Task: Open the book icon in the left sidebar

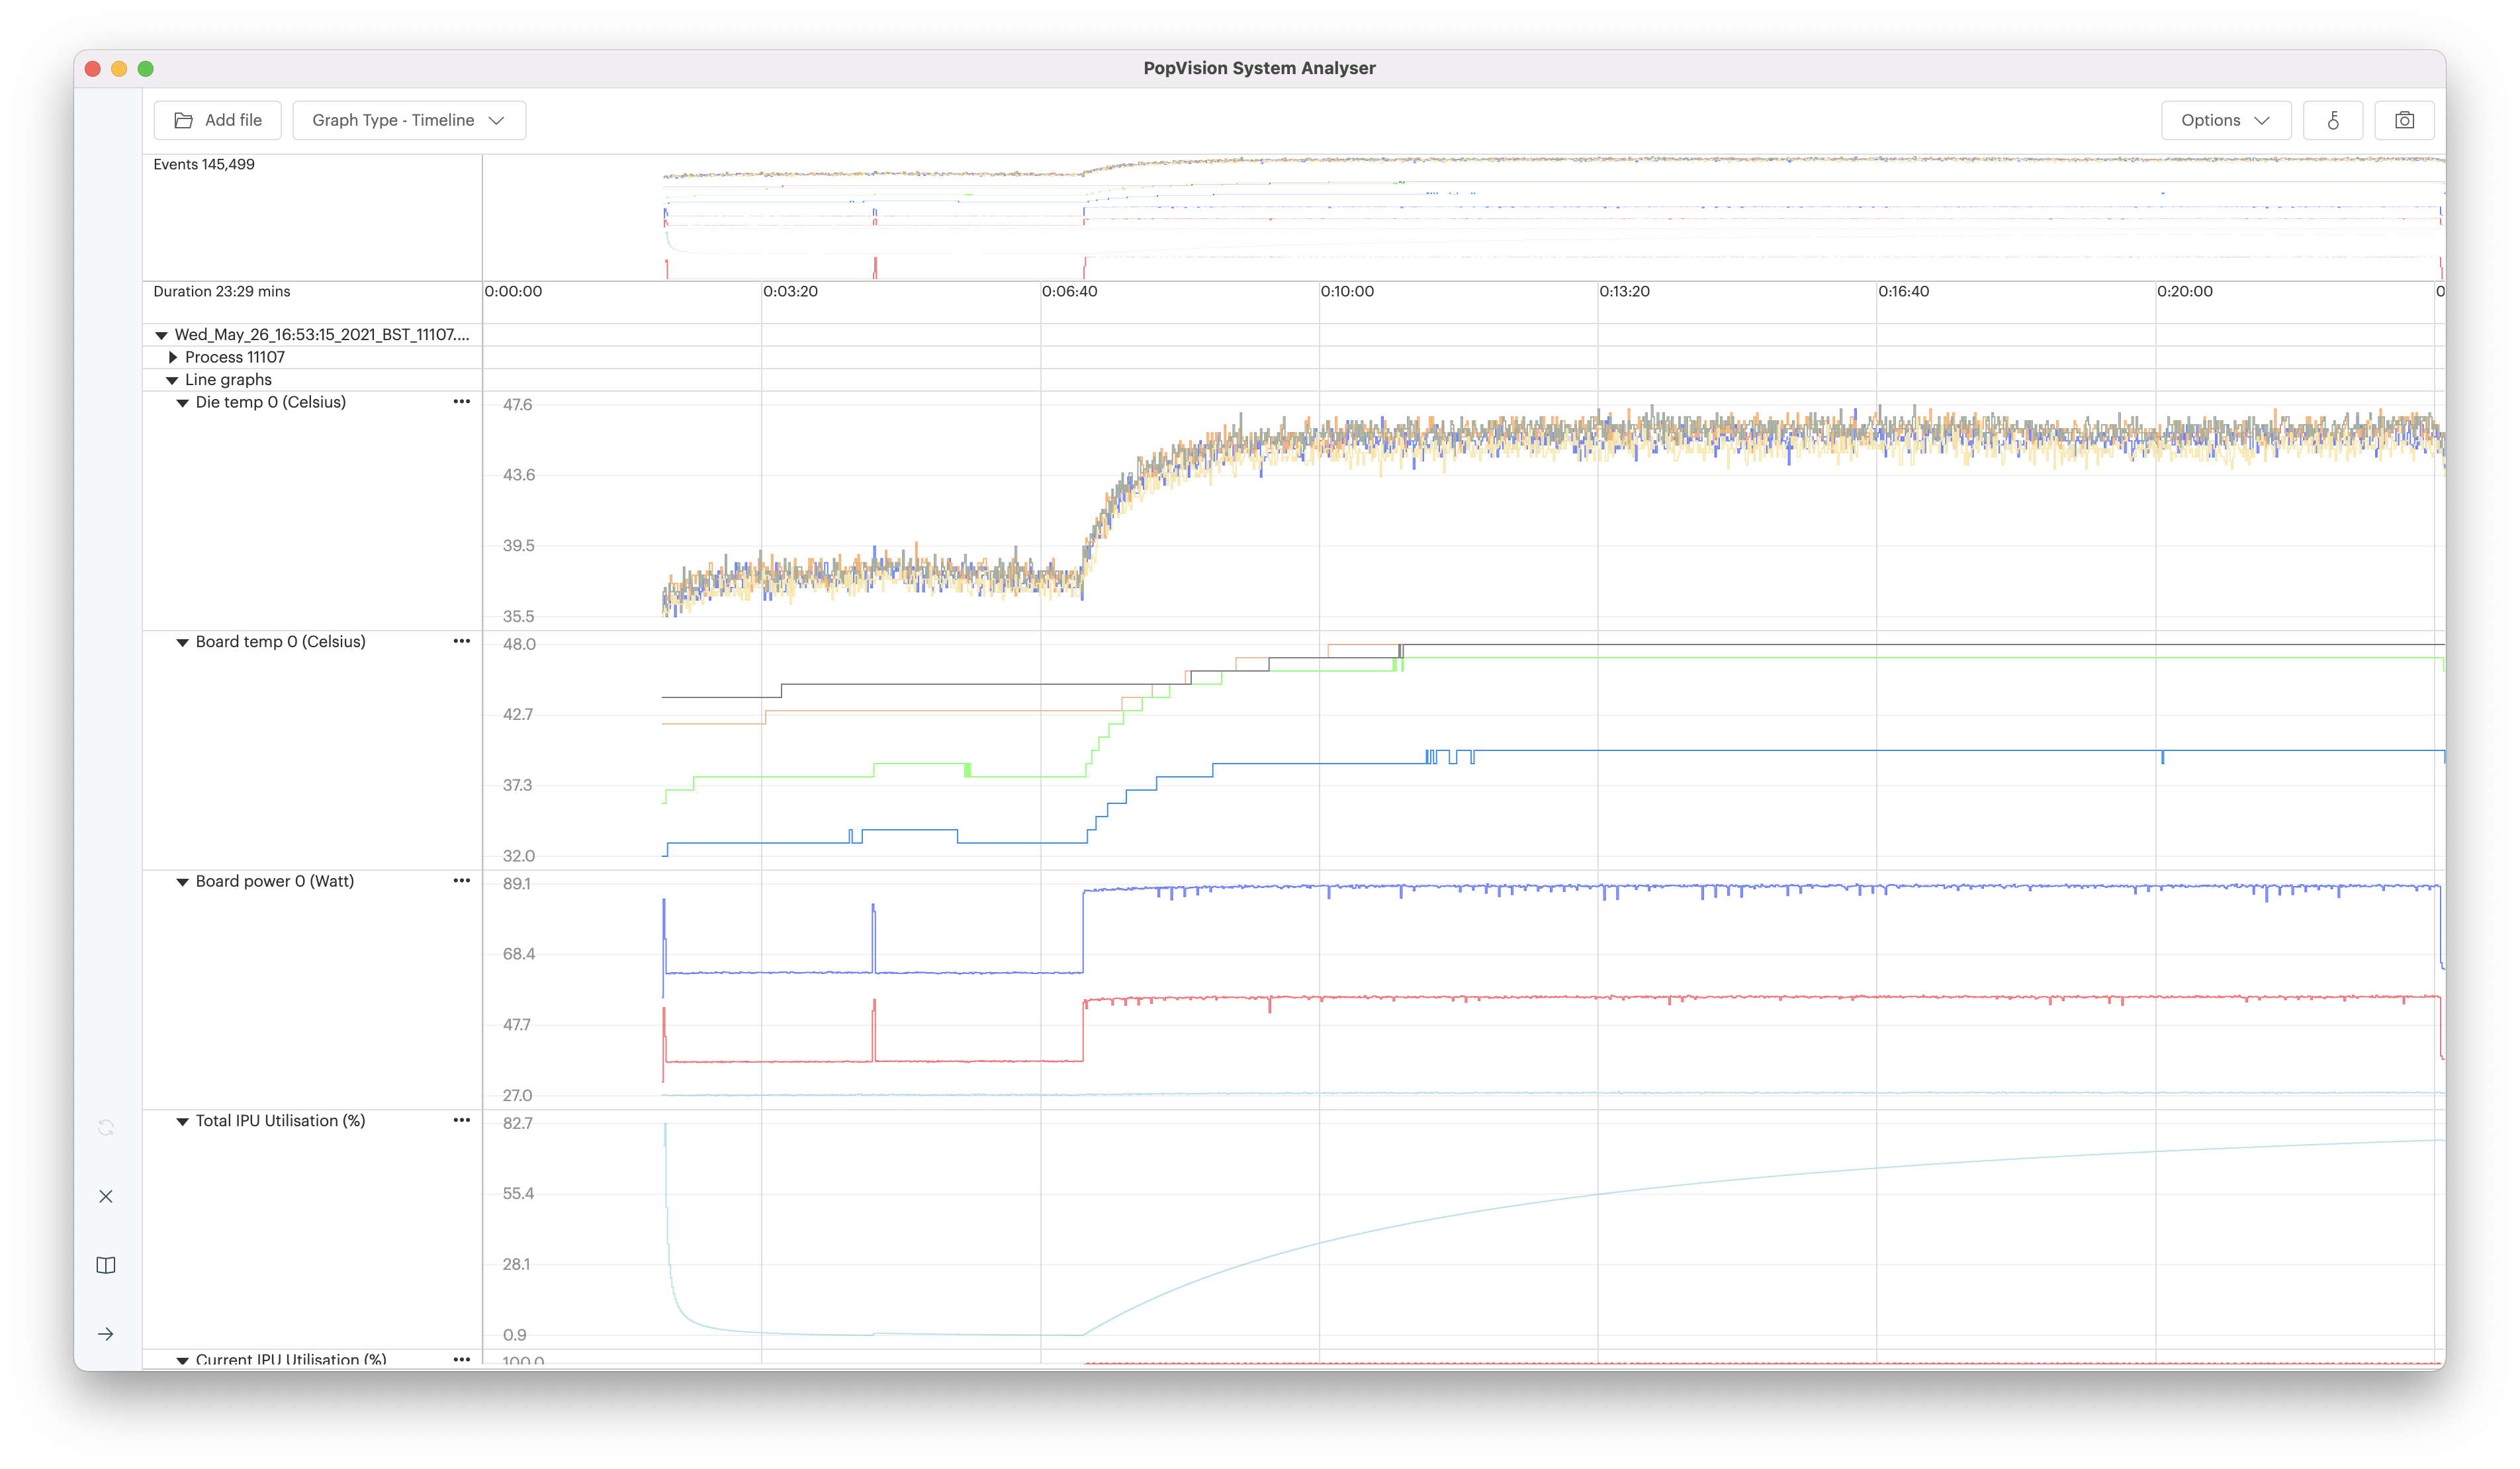Action: (x=106, y=1264)
